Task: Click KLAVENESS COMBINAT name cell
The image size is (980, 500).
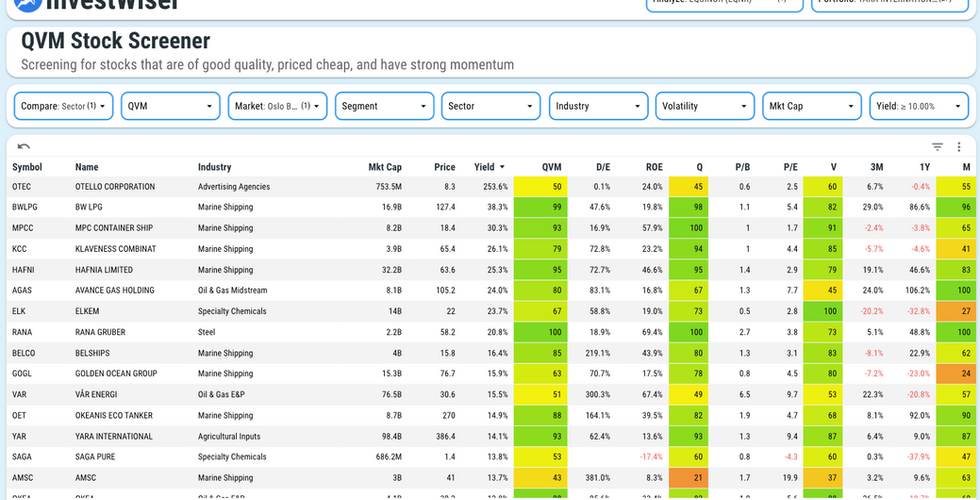Action: coord(116,249)
